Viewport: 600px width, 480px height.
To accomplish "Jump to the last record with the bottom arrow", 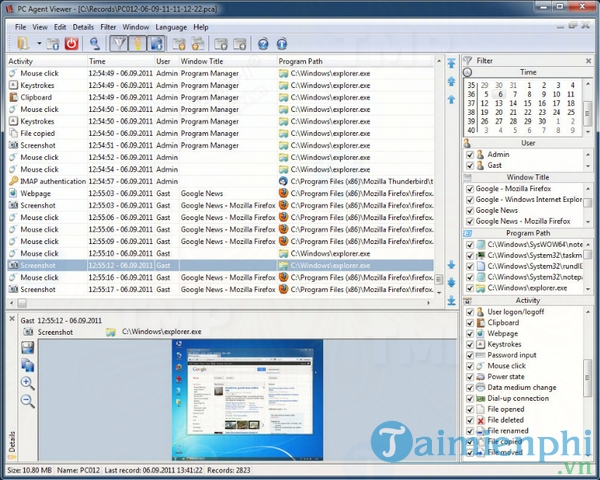I will (x=452, y=300).
